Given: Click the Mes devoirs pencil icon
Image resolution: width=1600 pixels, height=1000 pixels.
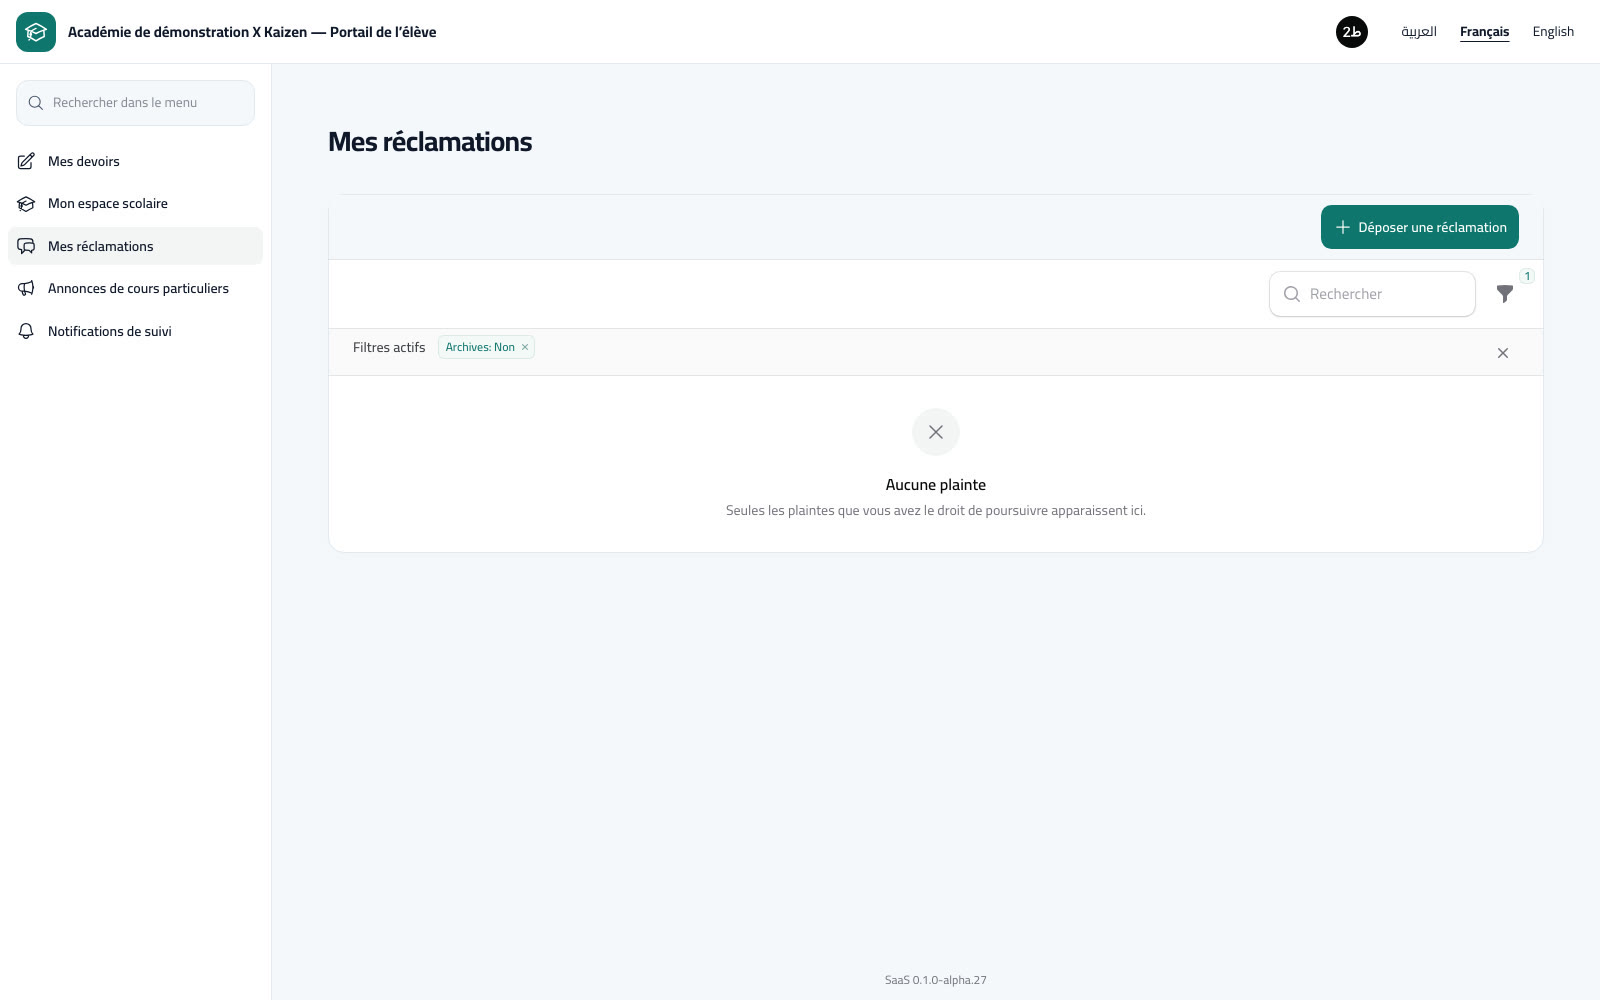Looking at the screenshot, I should pos(26,161).
